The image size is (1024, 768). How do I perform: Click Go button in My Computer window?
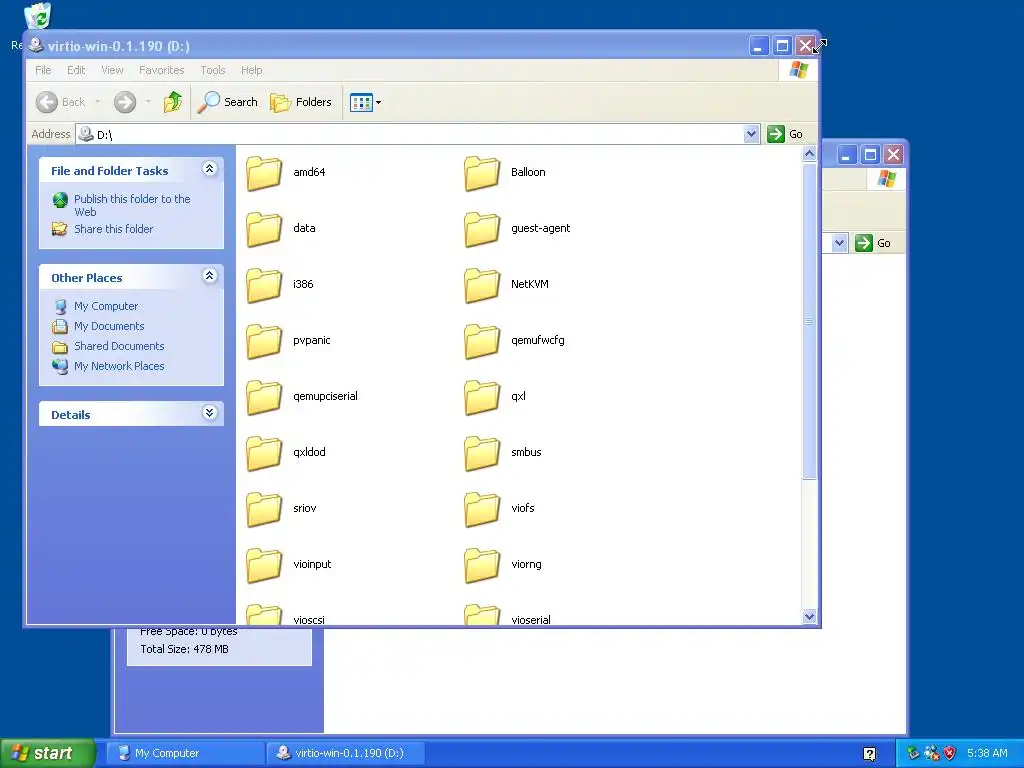tap(874, 243)
